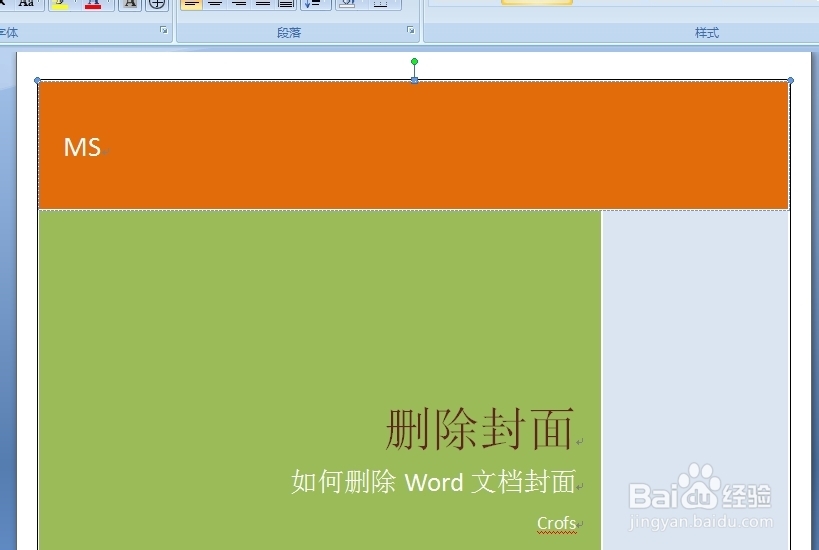Click the subtitle "如何删除 Word 文档封面"
Viewport: 819px width, 550px height.
pos(434,482)
